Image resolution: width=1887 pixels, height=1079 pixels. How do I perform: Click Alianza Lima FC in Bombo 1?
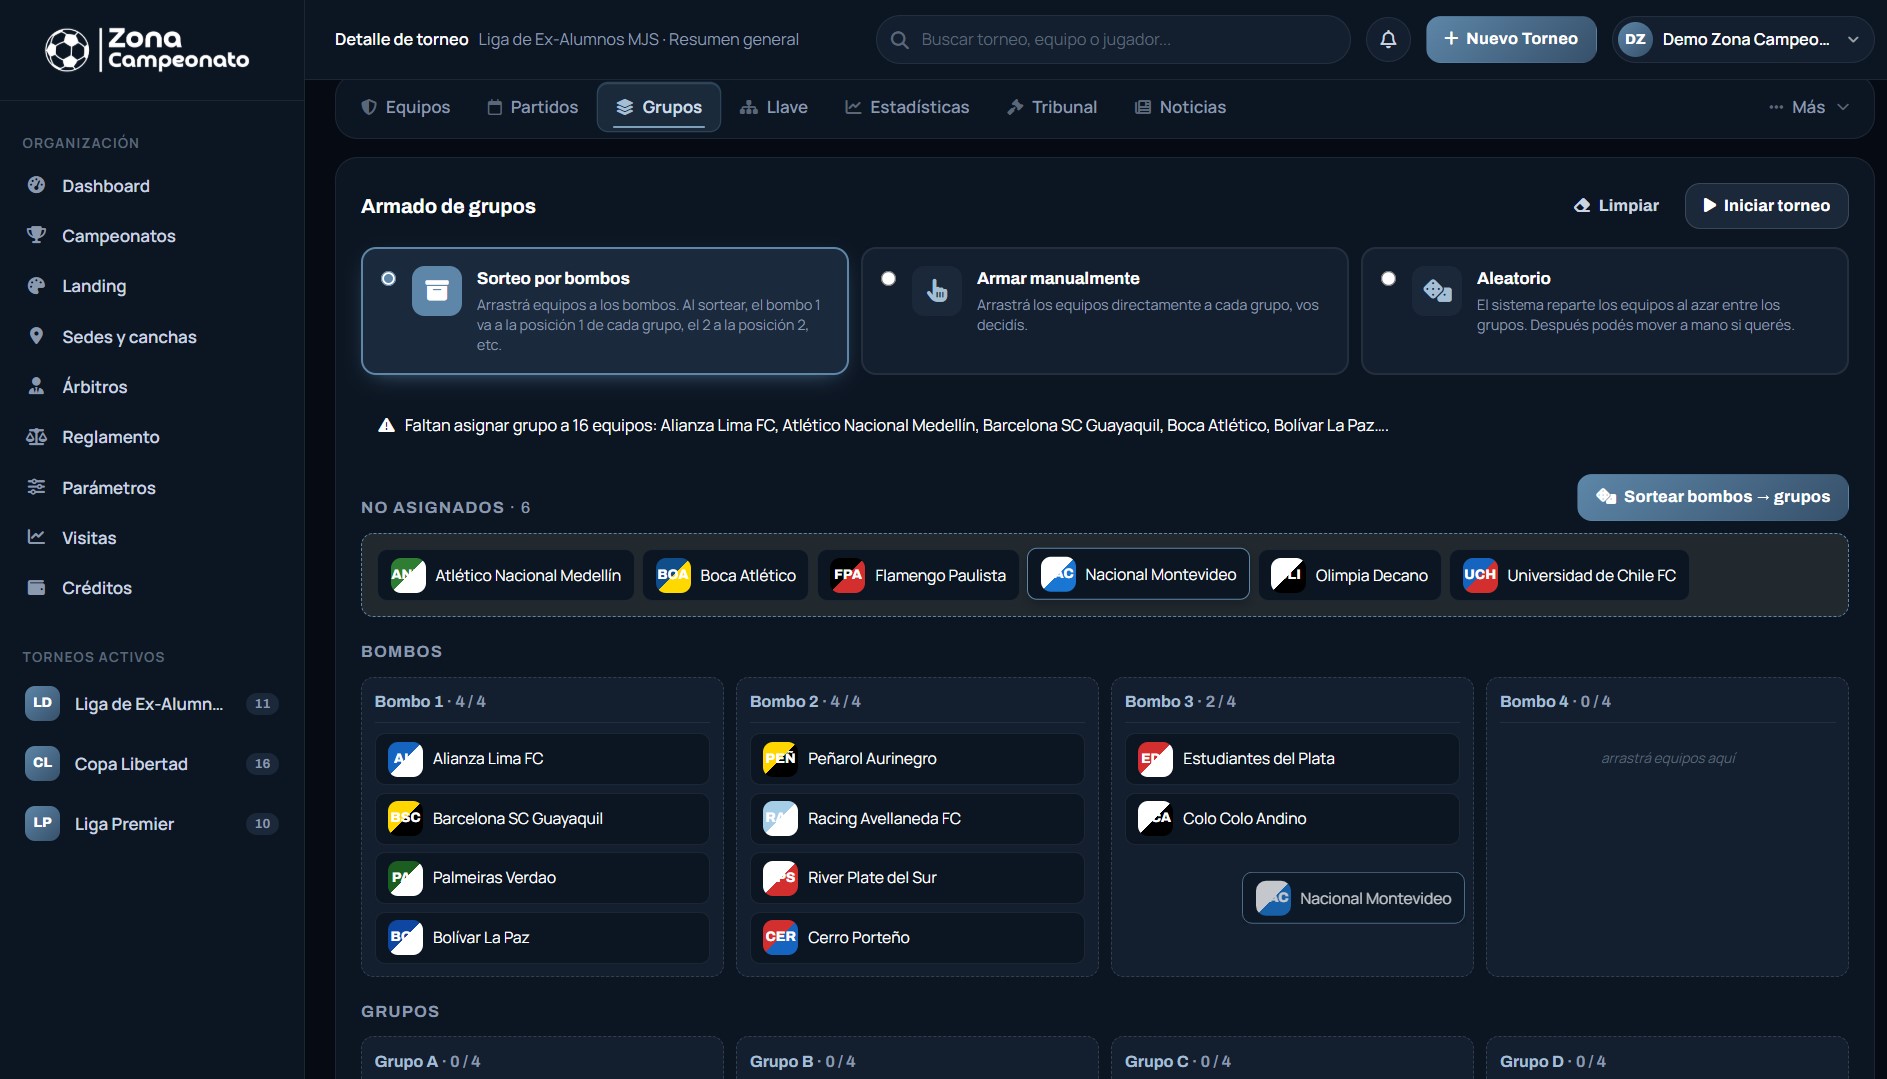[x=542, y=758]
